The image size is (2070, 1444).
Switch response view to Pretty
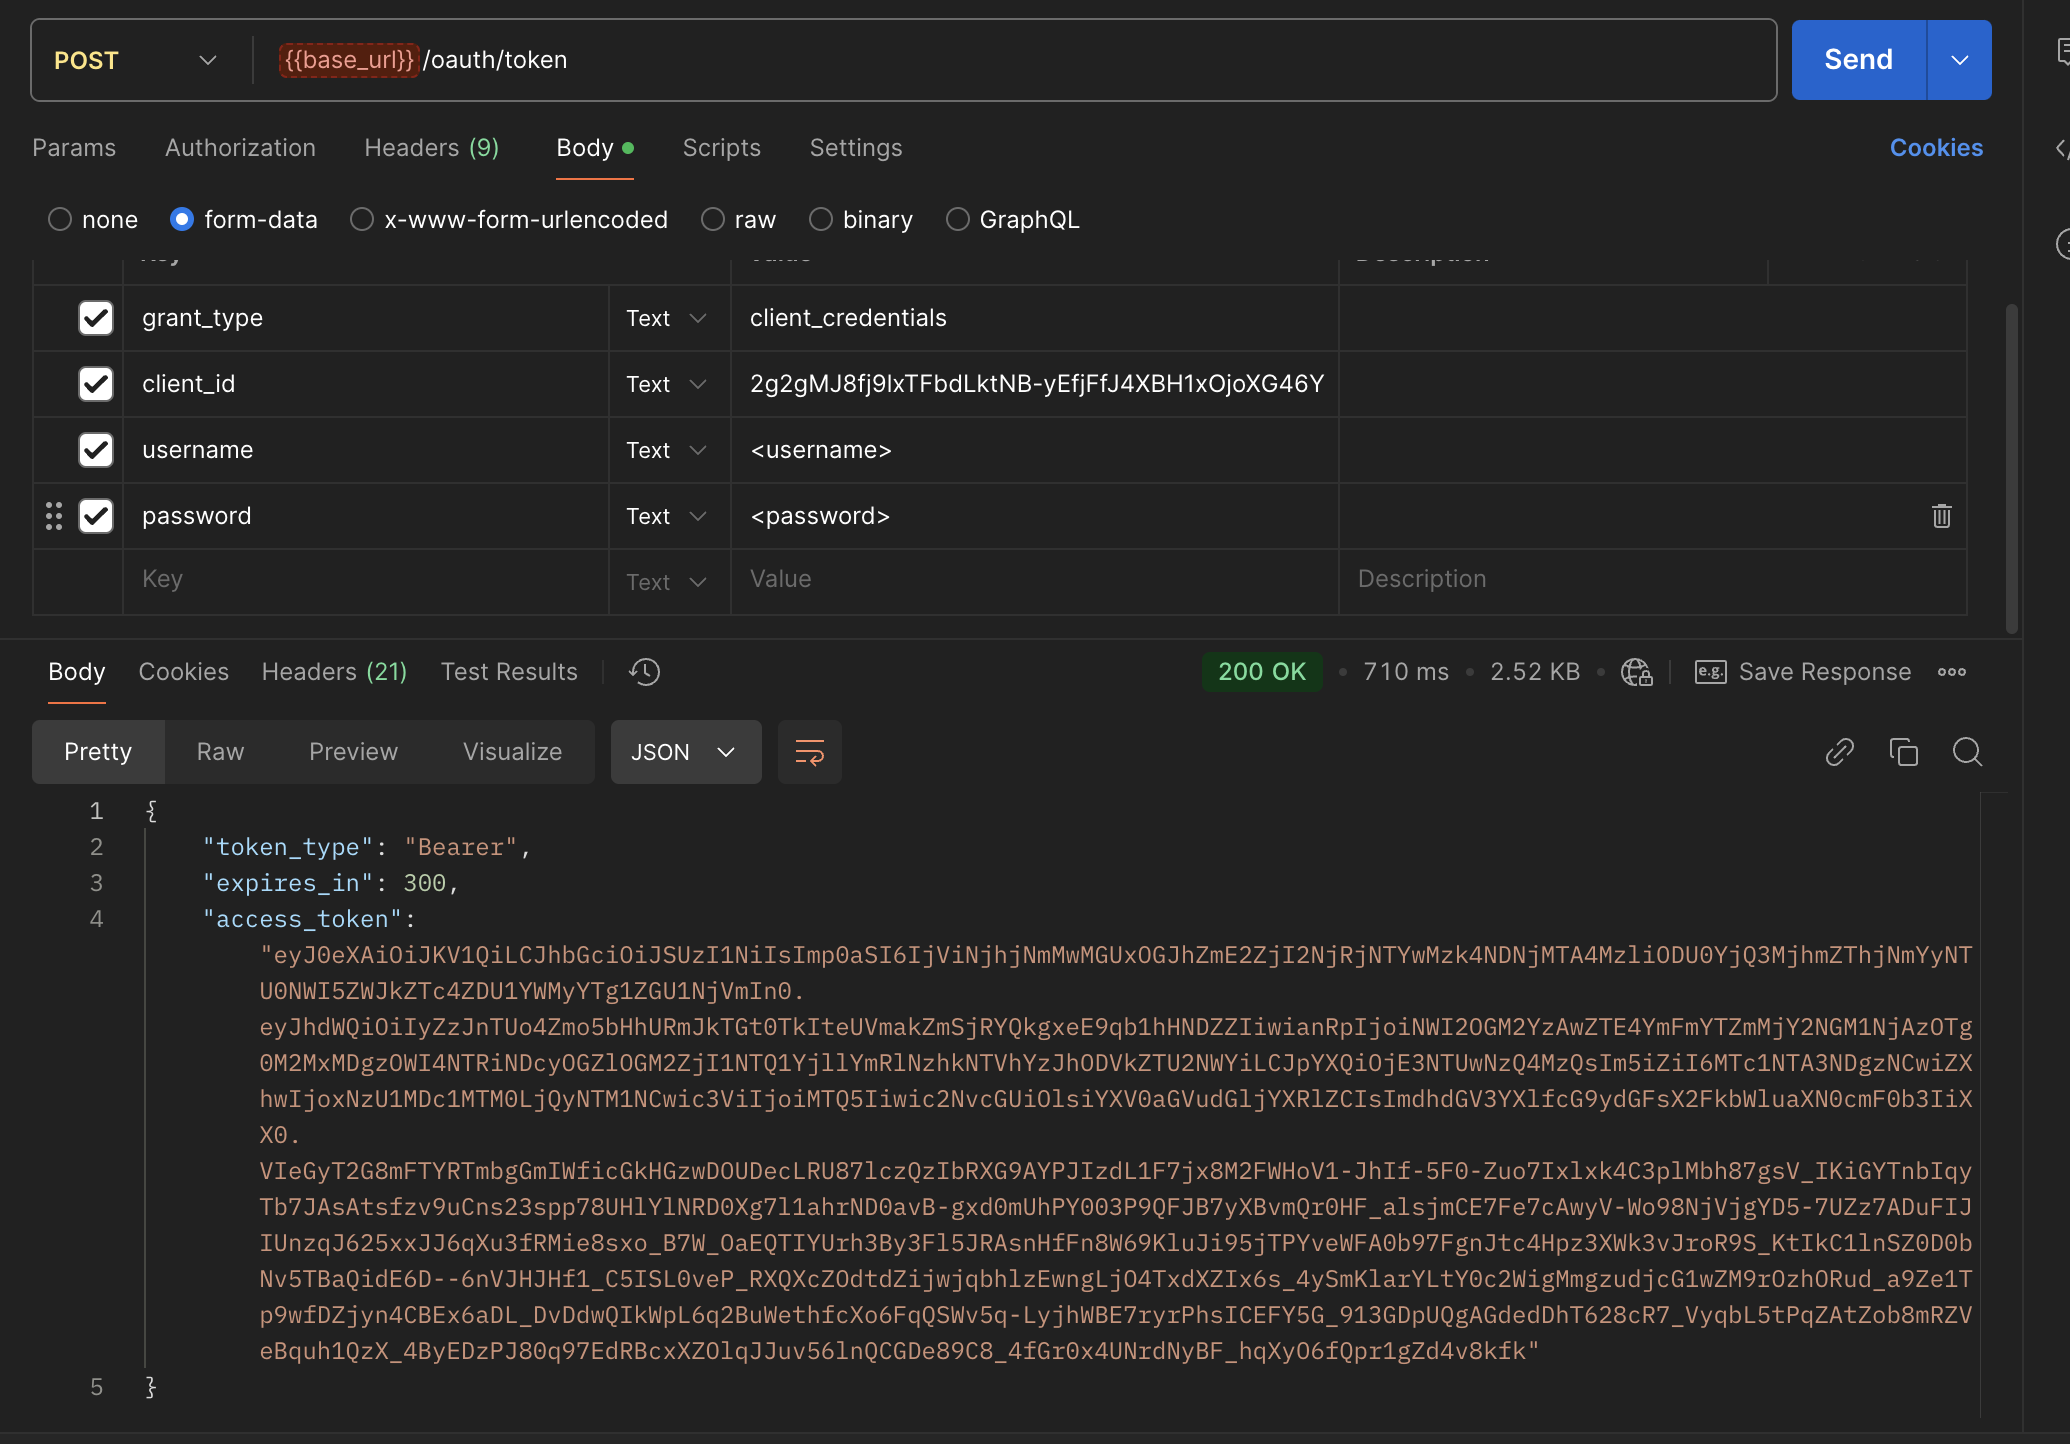pyautogui.click(x=98, y=752)
